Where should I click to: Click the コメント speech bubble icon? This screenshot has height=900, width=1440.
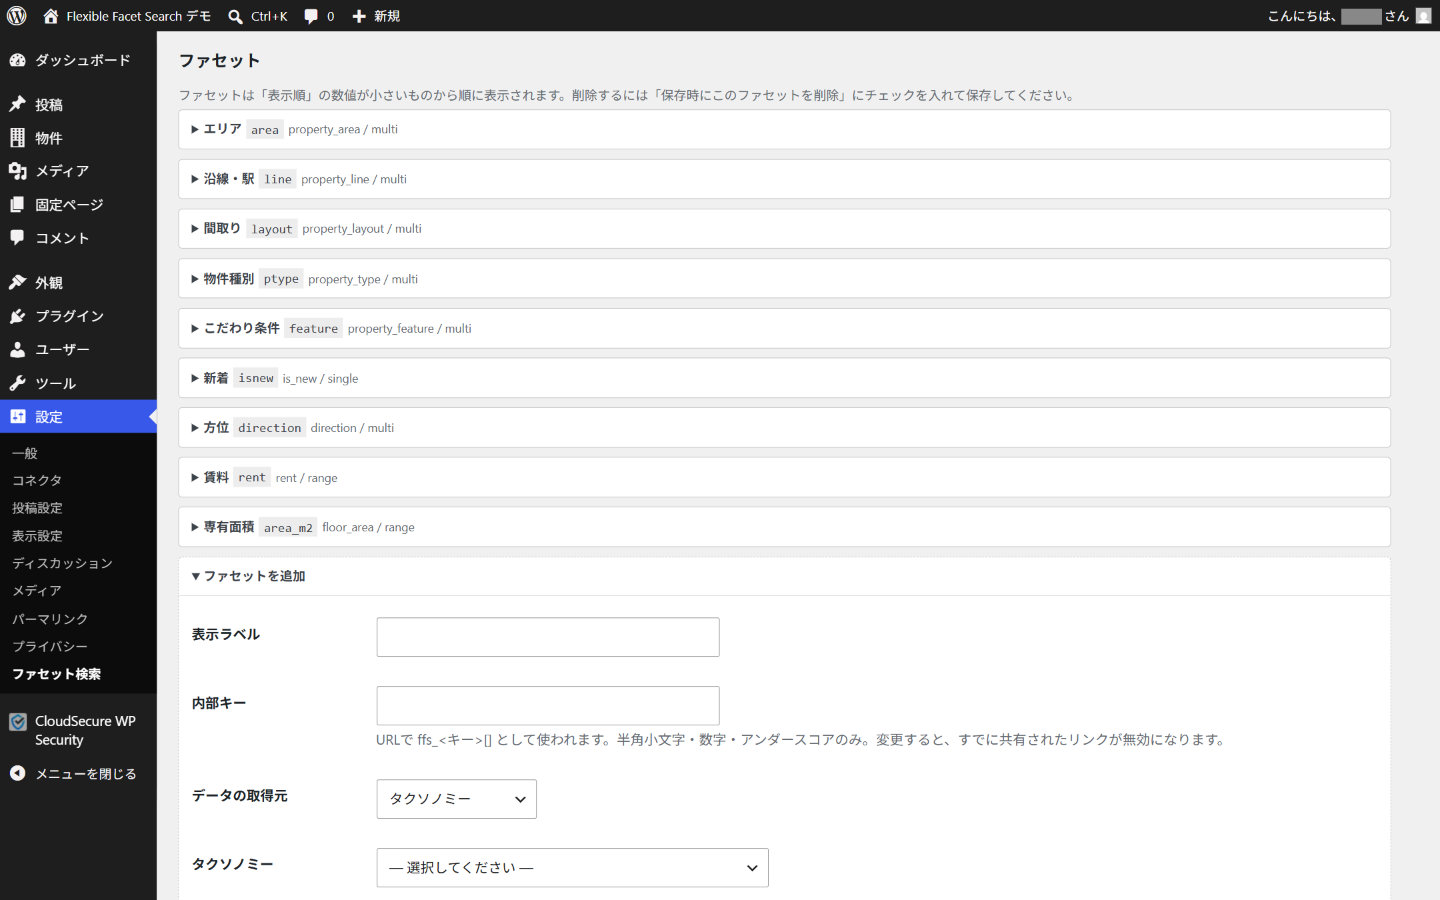pos(17,238)
